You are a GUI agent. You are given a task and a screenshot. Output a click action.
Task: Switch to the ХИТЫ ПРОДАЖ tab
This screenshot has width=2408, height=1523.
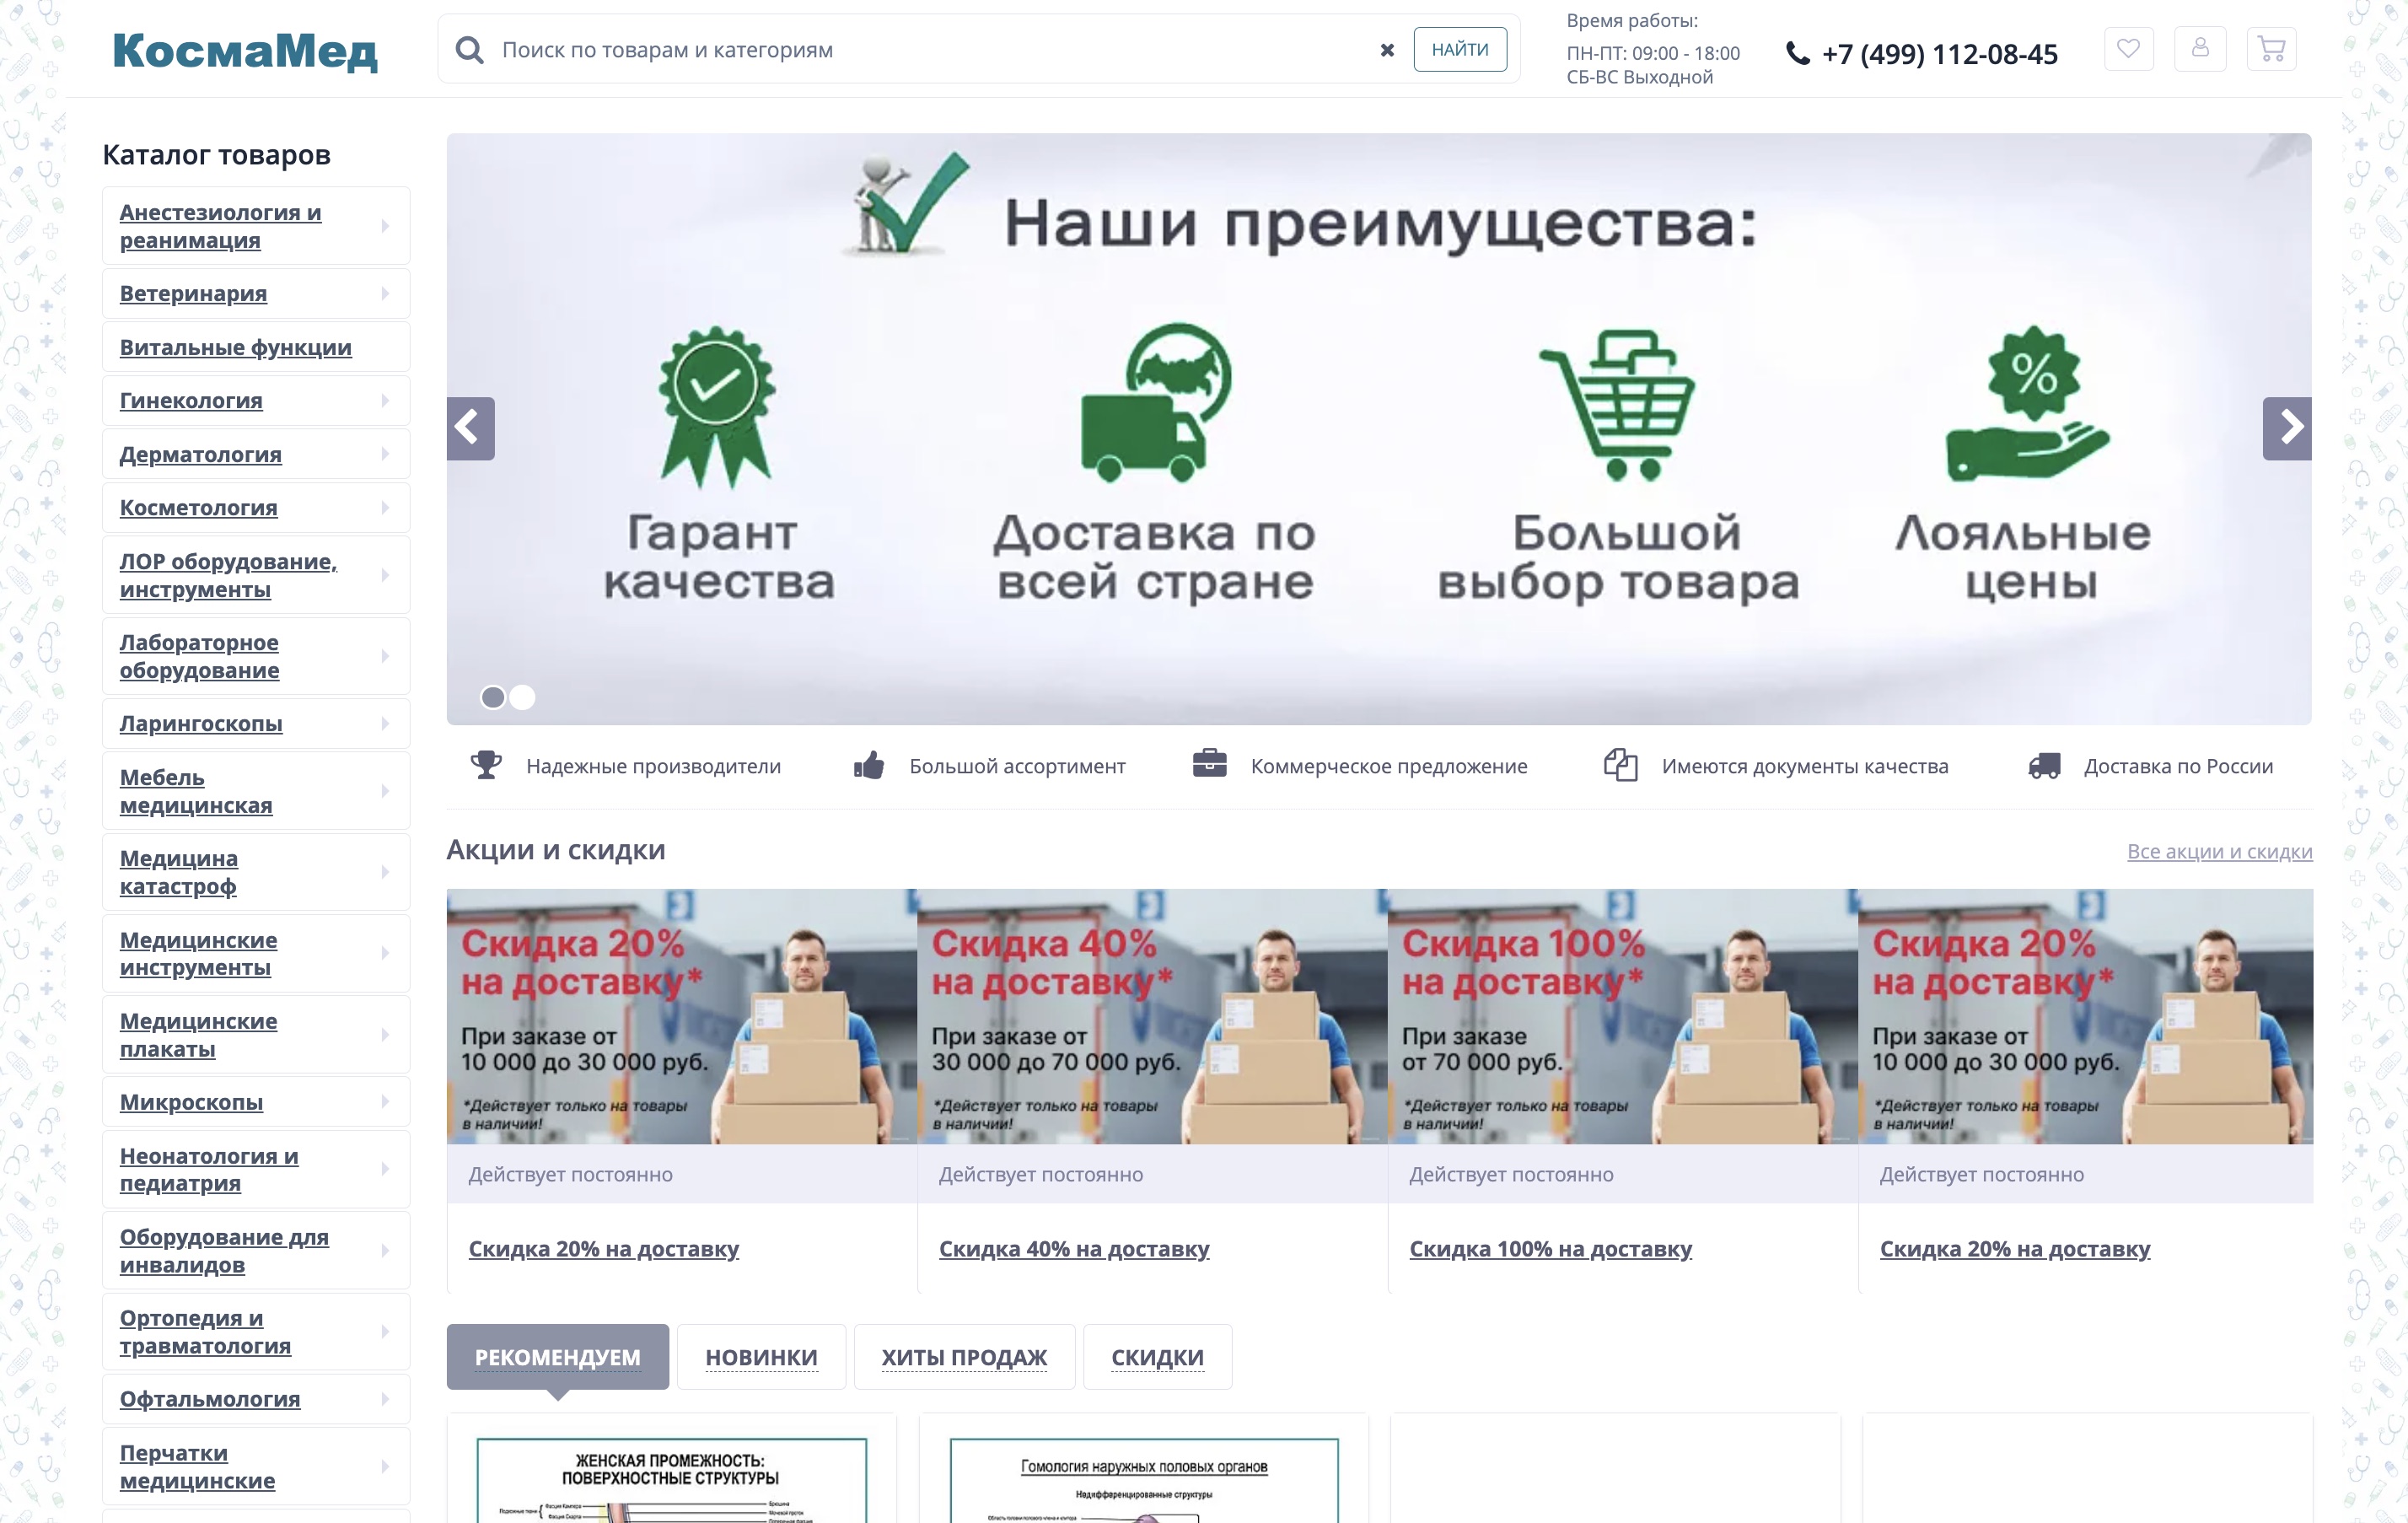pos(964,1356)
